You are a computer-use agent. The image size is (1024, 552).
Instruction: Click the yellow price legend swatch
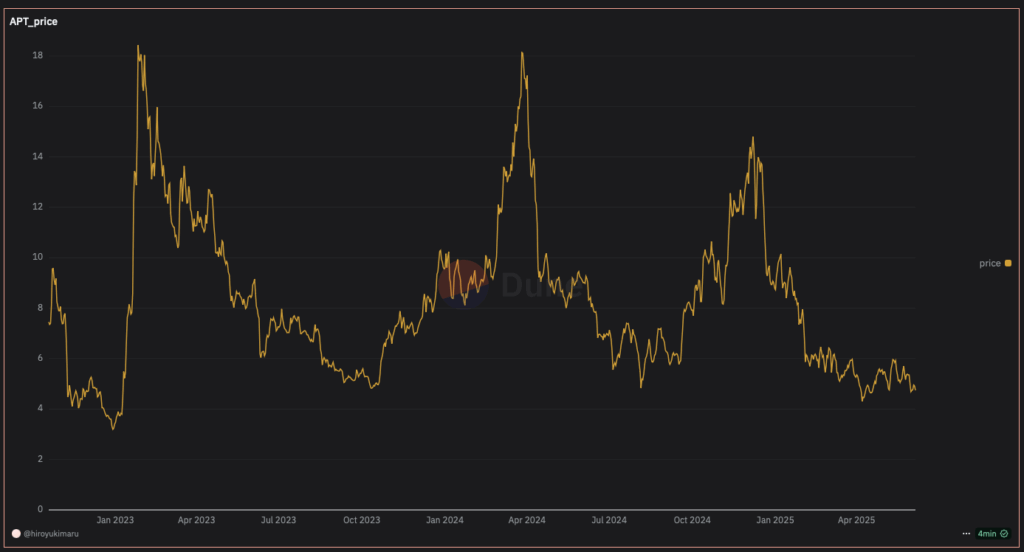[1008, 263]
